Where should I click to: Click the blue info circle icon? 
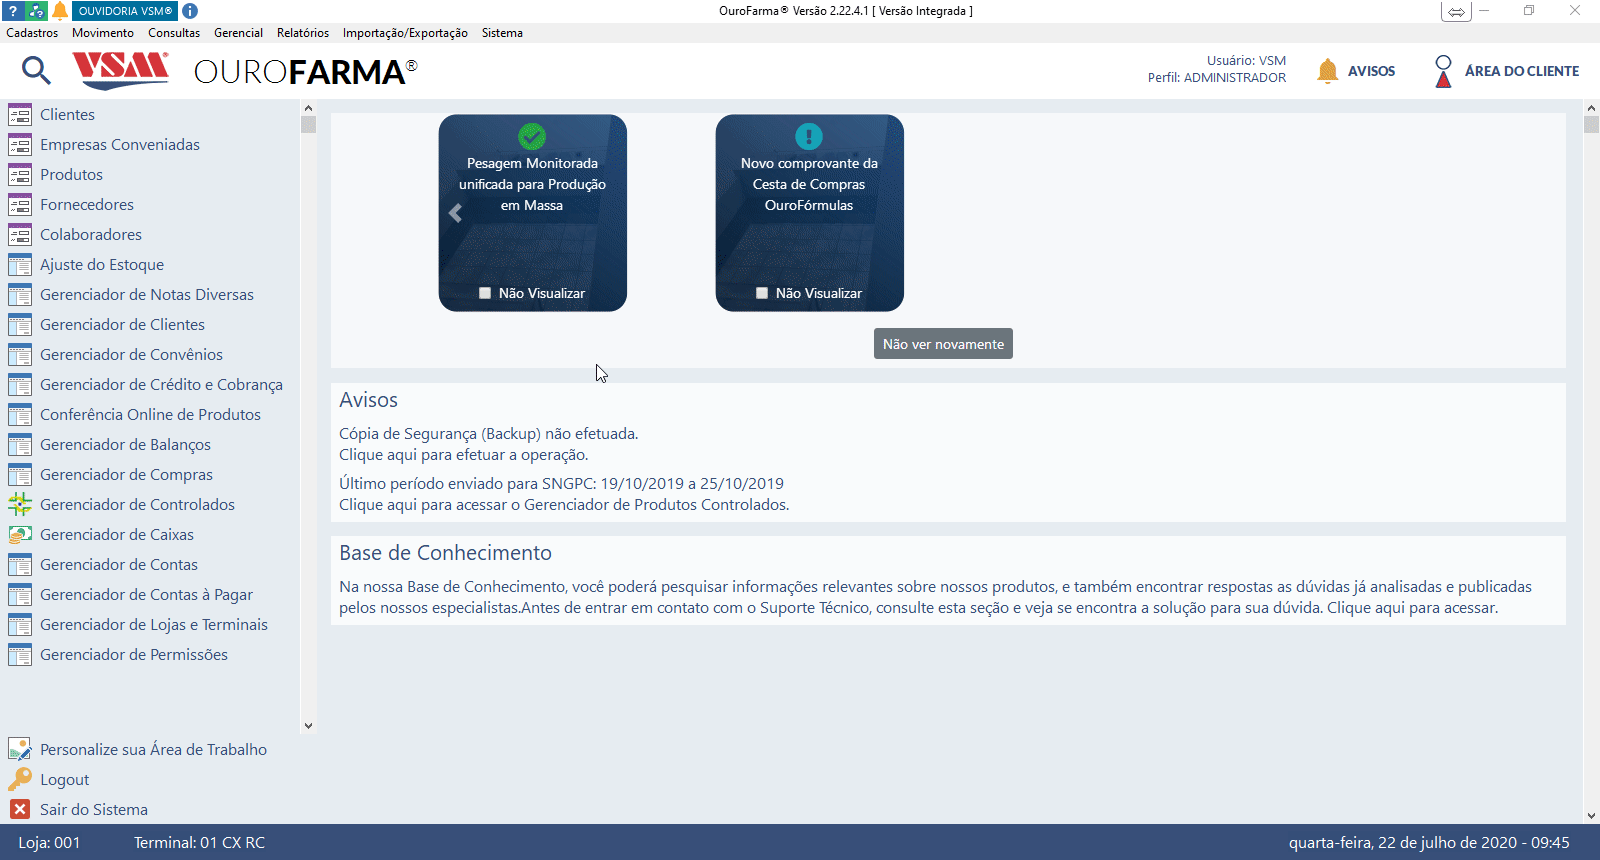click(190, 11)
